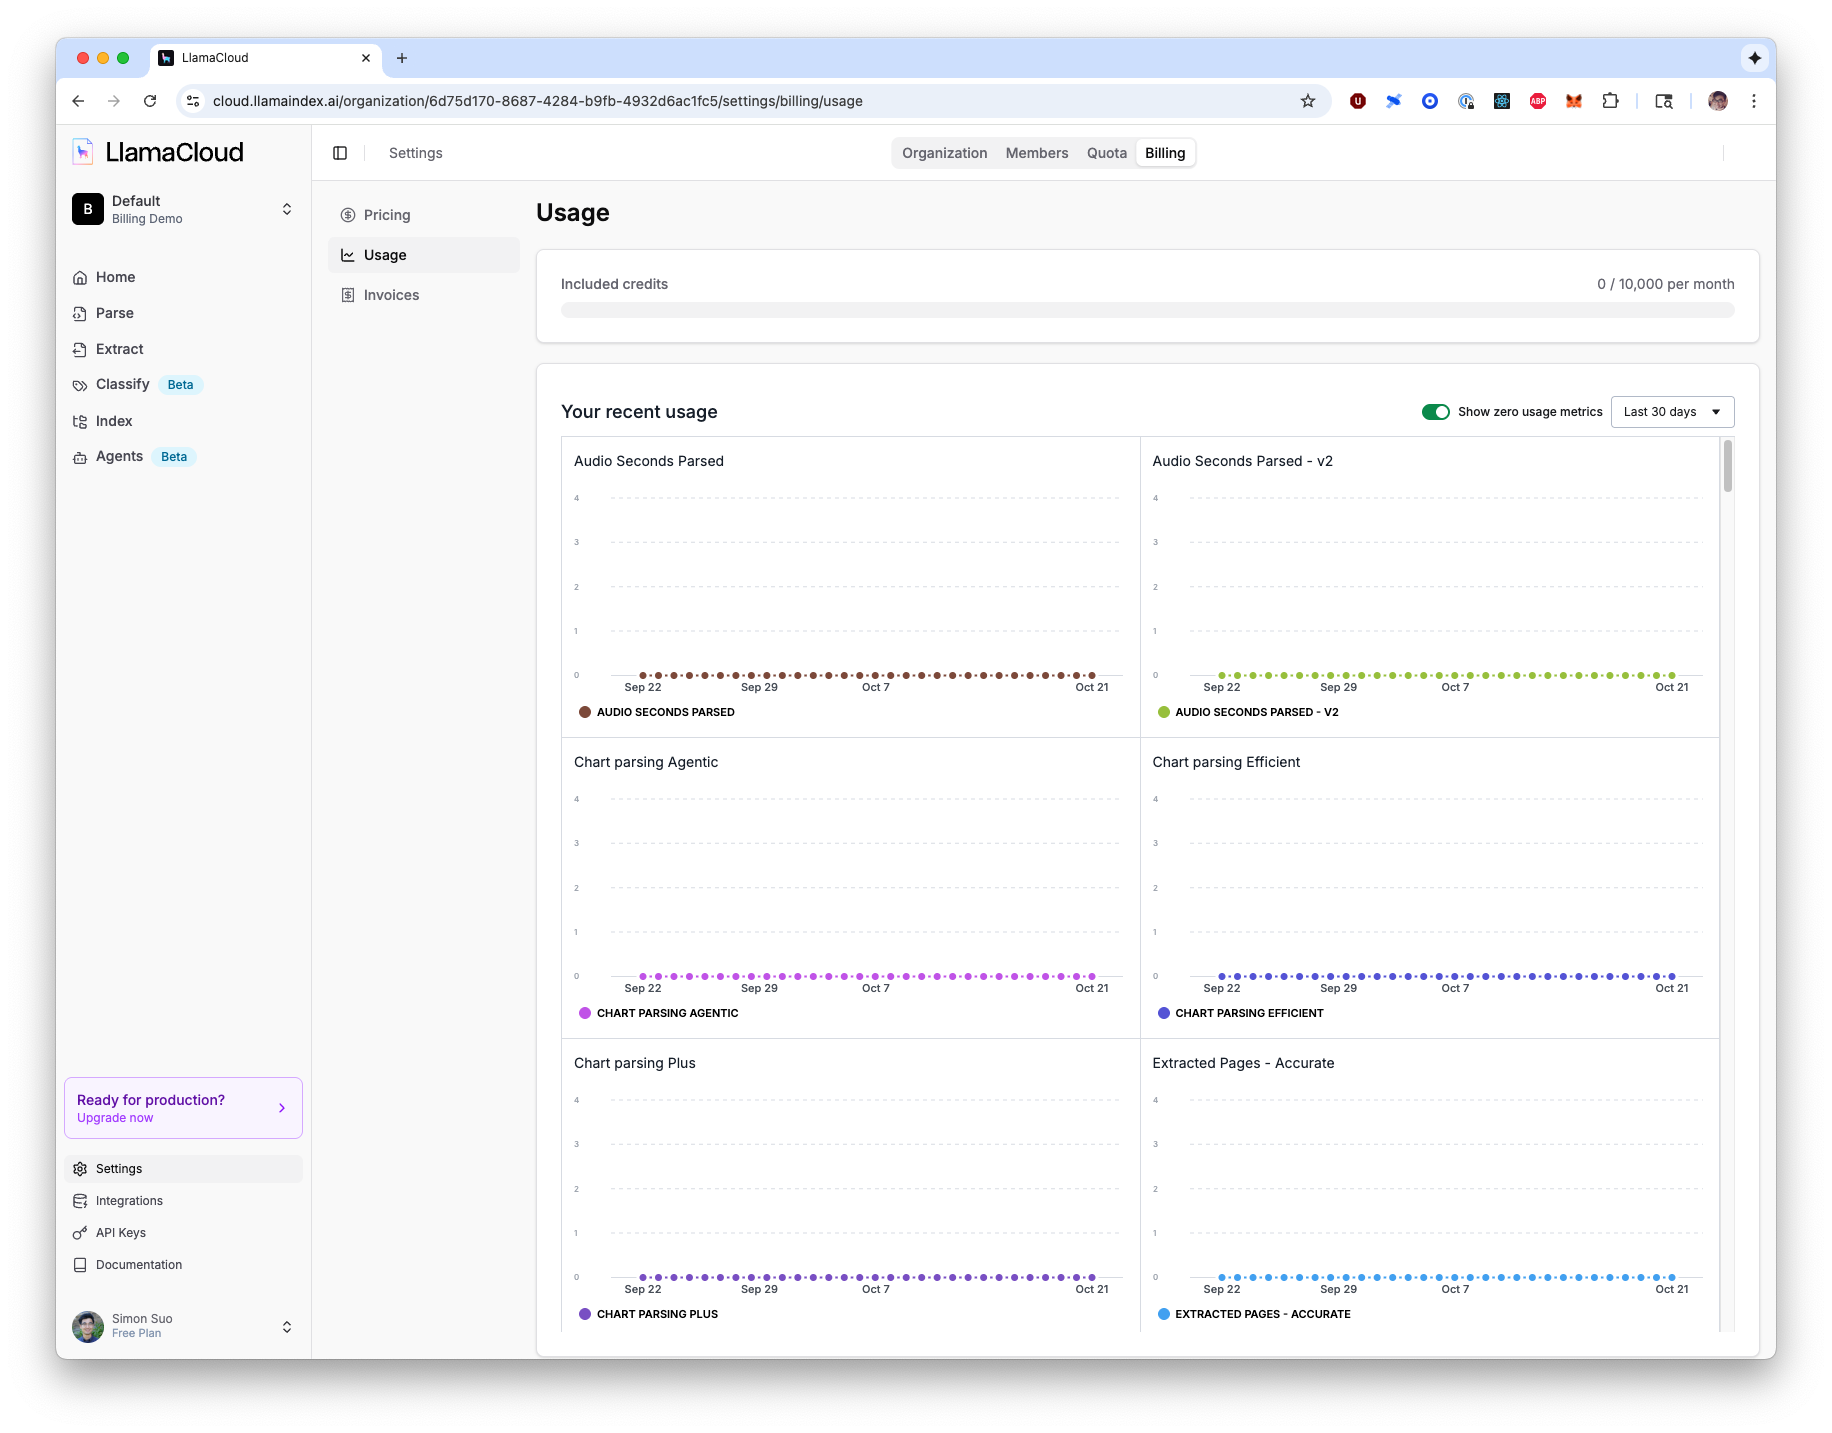
Task: Open Agents from the sidebar
Action: (x=119, y=457)
